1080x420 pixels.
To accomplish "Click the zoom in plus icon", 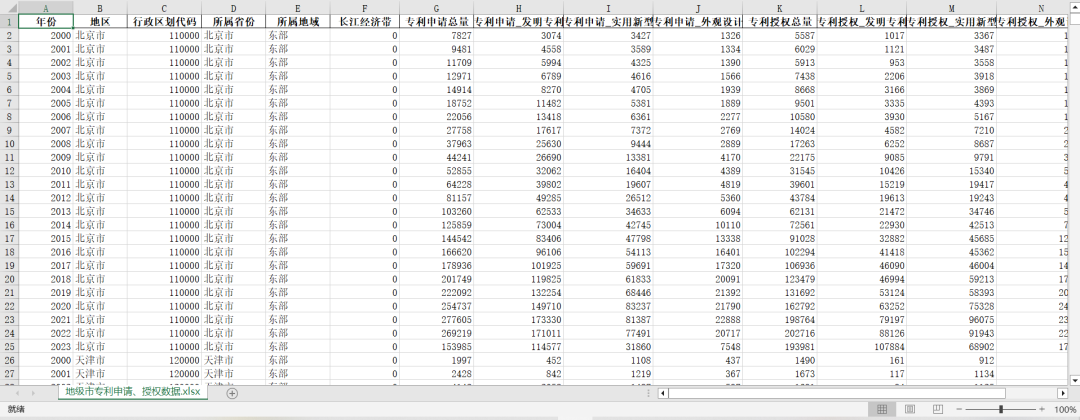I will coord(1041,410).
